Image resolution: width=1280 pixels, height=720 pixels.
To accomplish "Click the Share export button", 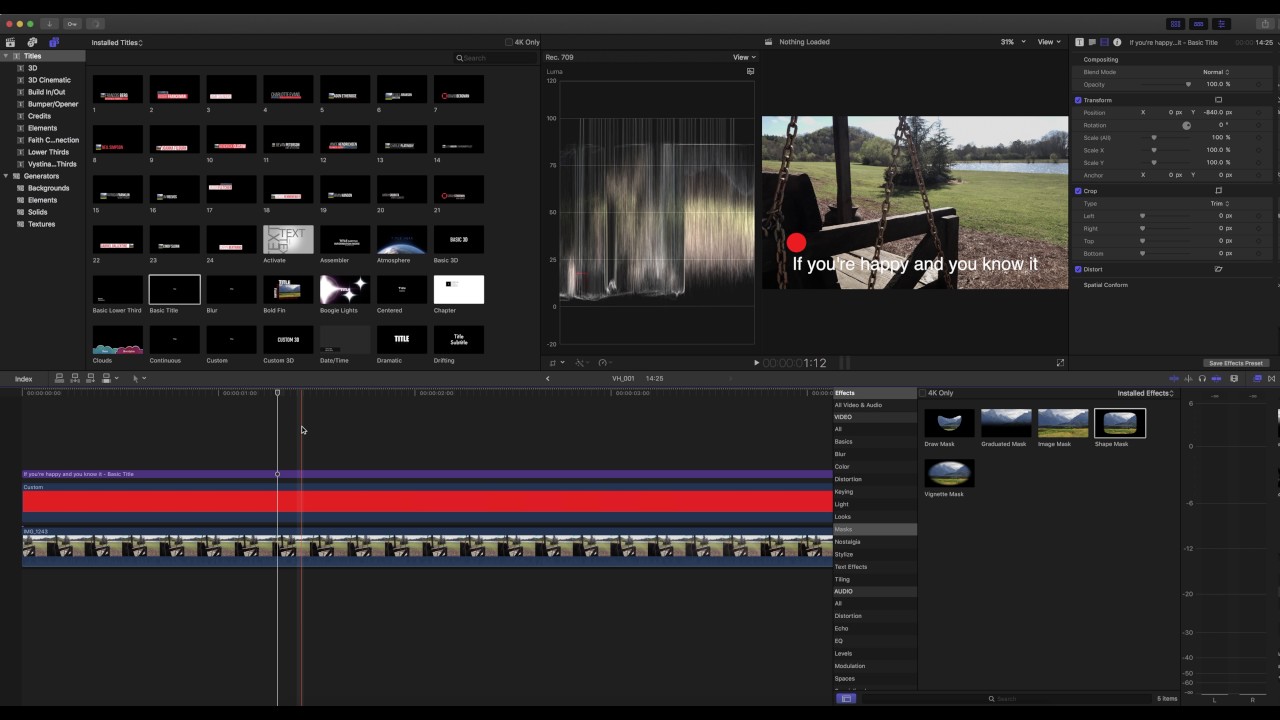I will 1265,23.
